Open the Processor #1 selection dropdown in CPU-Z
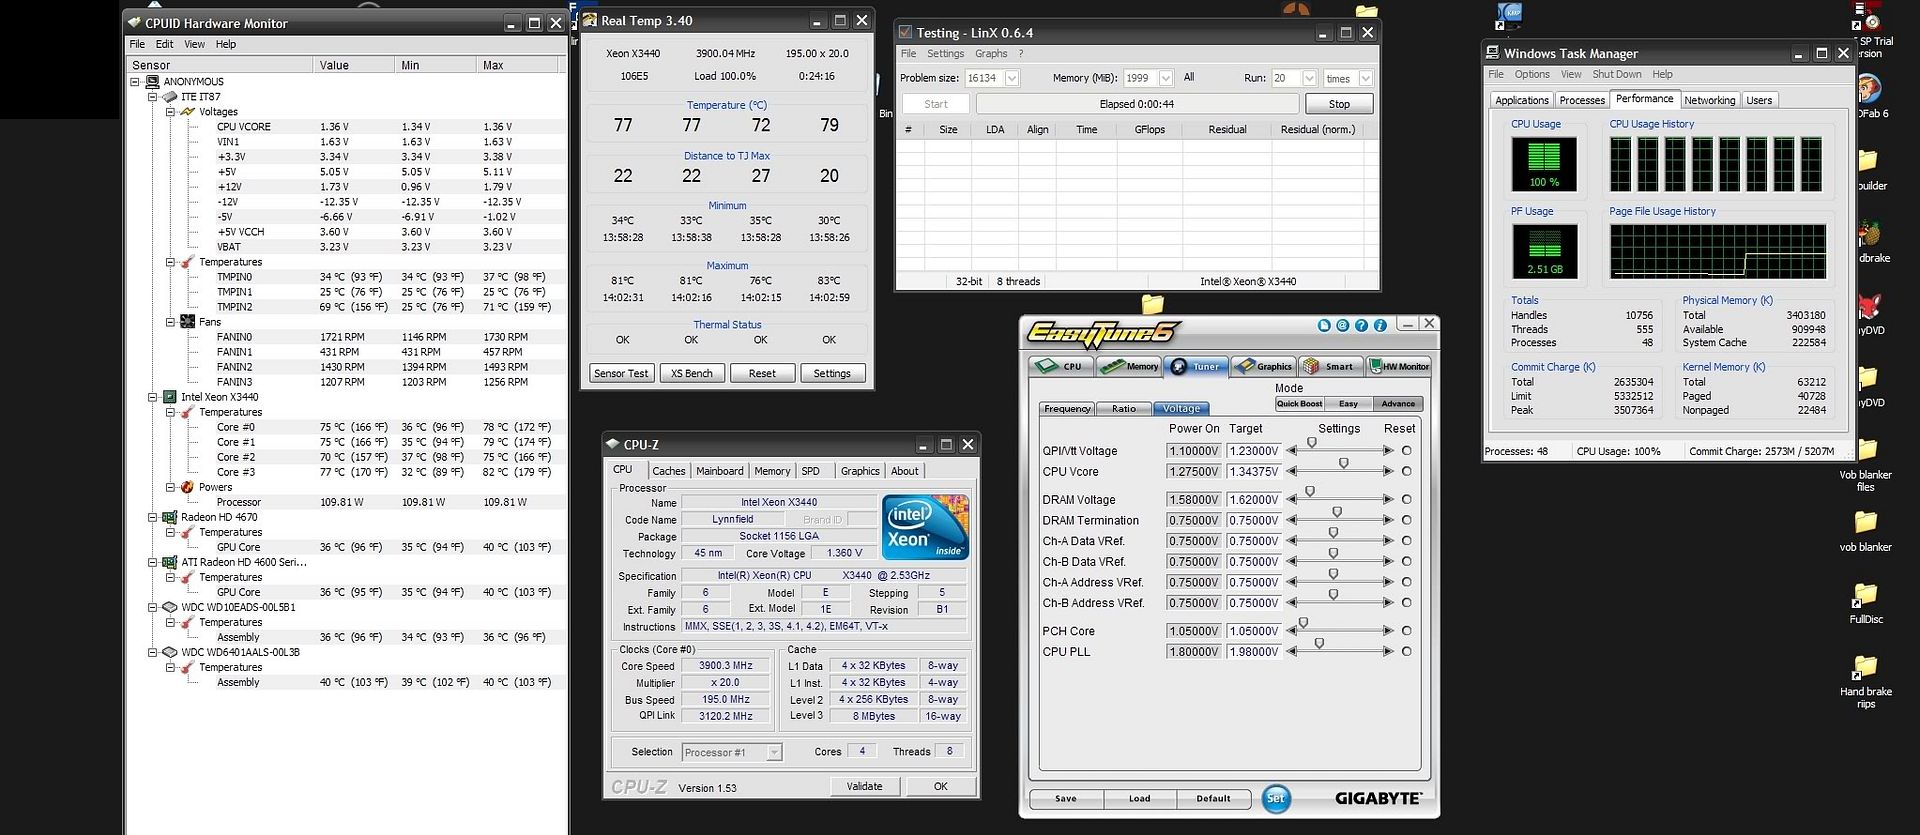 pos(773,752)
